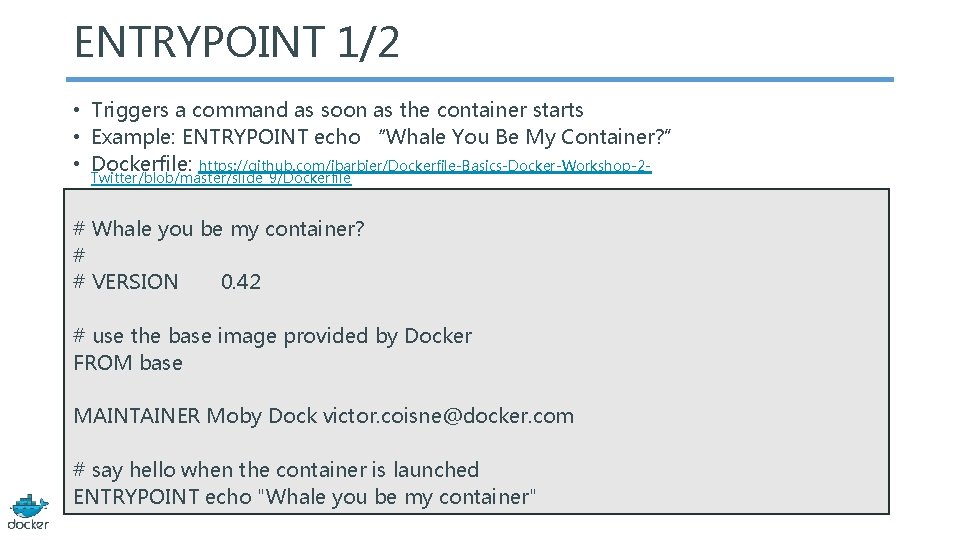Click the MAINTAINER keyword in the code
960x540 pixels.
137,416
